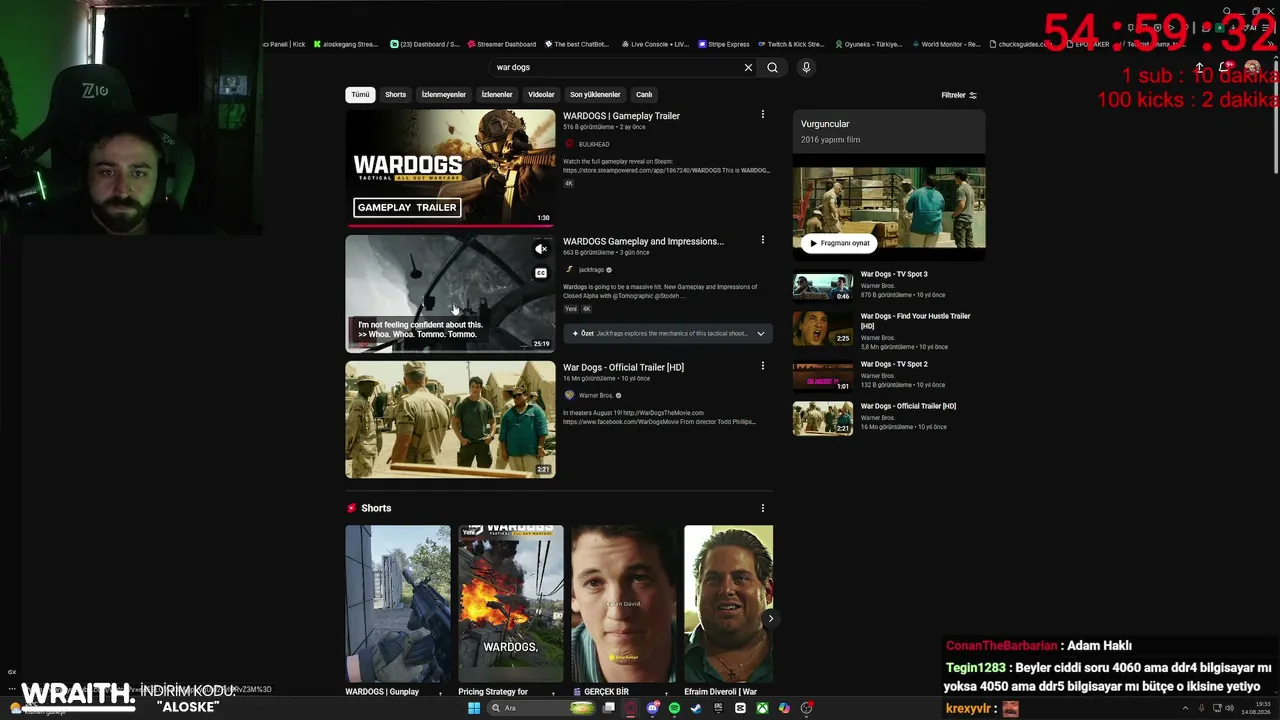Viewport: 1280px width, 720px height.
Task: Open the BULKHEAD channel name
Action: [594, 144]
